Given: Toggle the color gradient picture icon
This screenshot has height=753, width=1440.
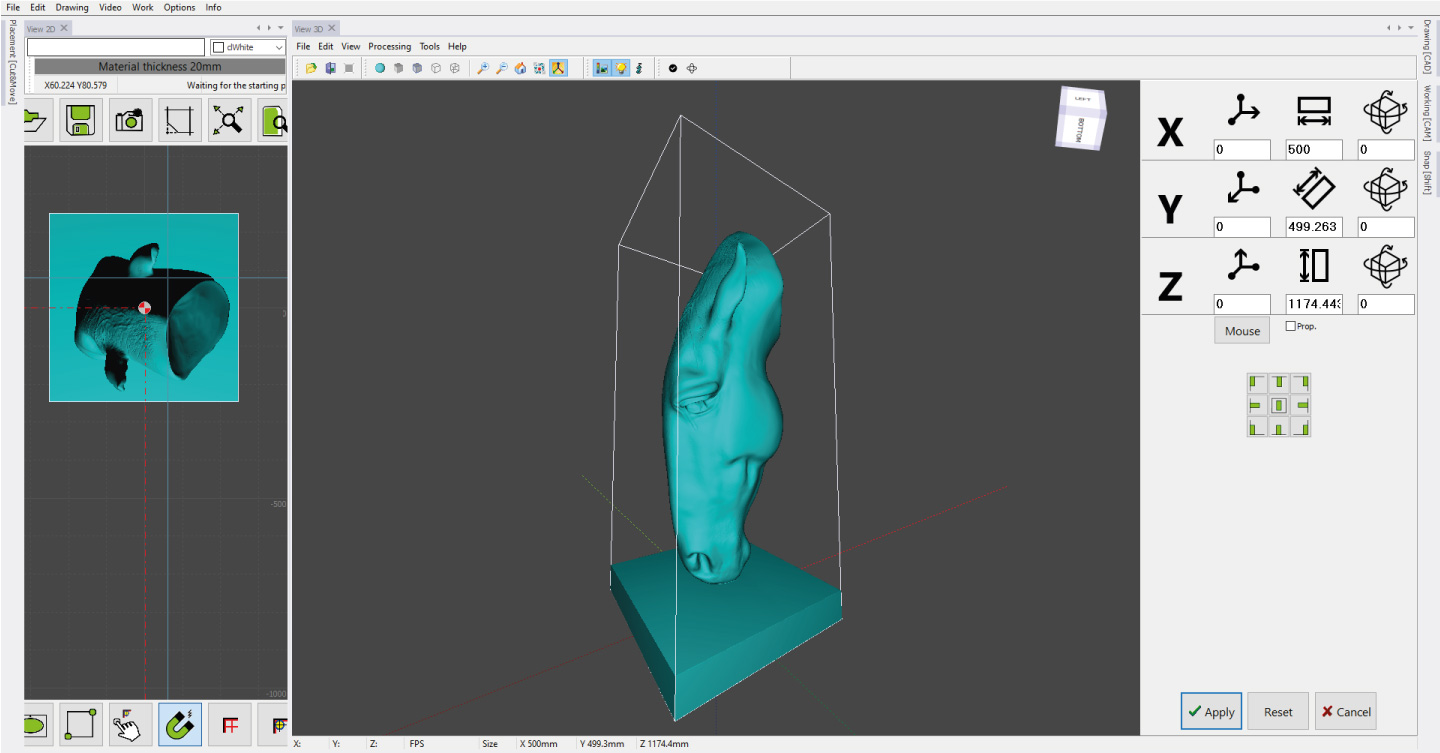Looking at the screenshot, I should tap(602, 68).
